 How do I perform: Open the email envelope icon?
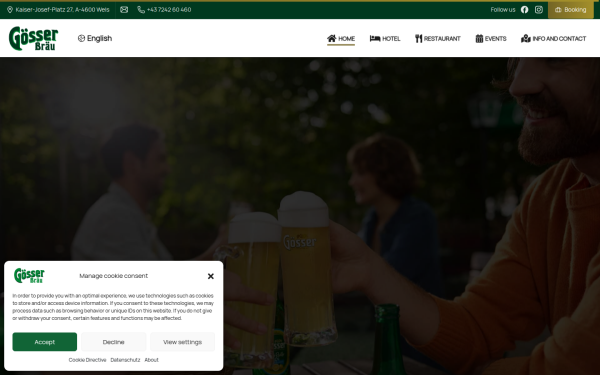(124, 10)
